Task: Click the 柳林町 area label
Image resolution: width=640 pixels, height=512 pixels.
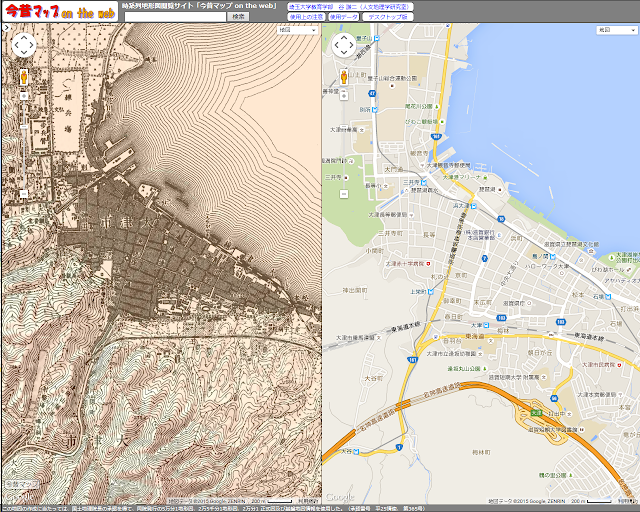Action: click(x=481, y=452)
